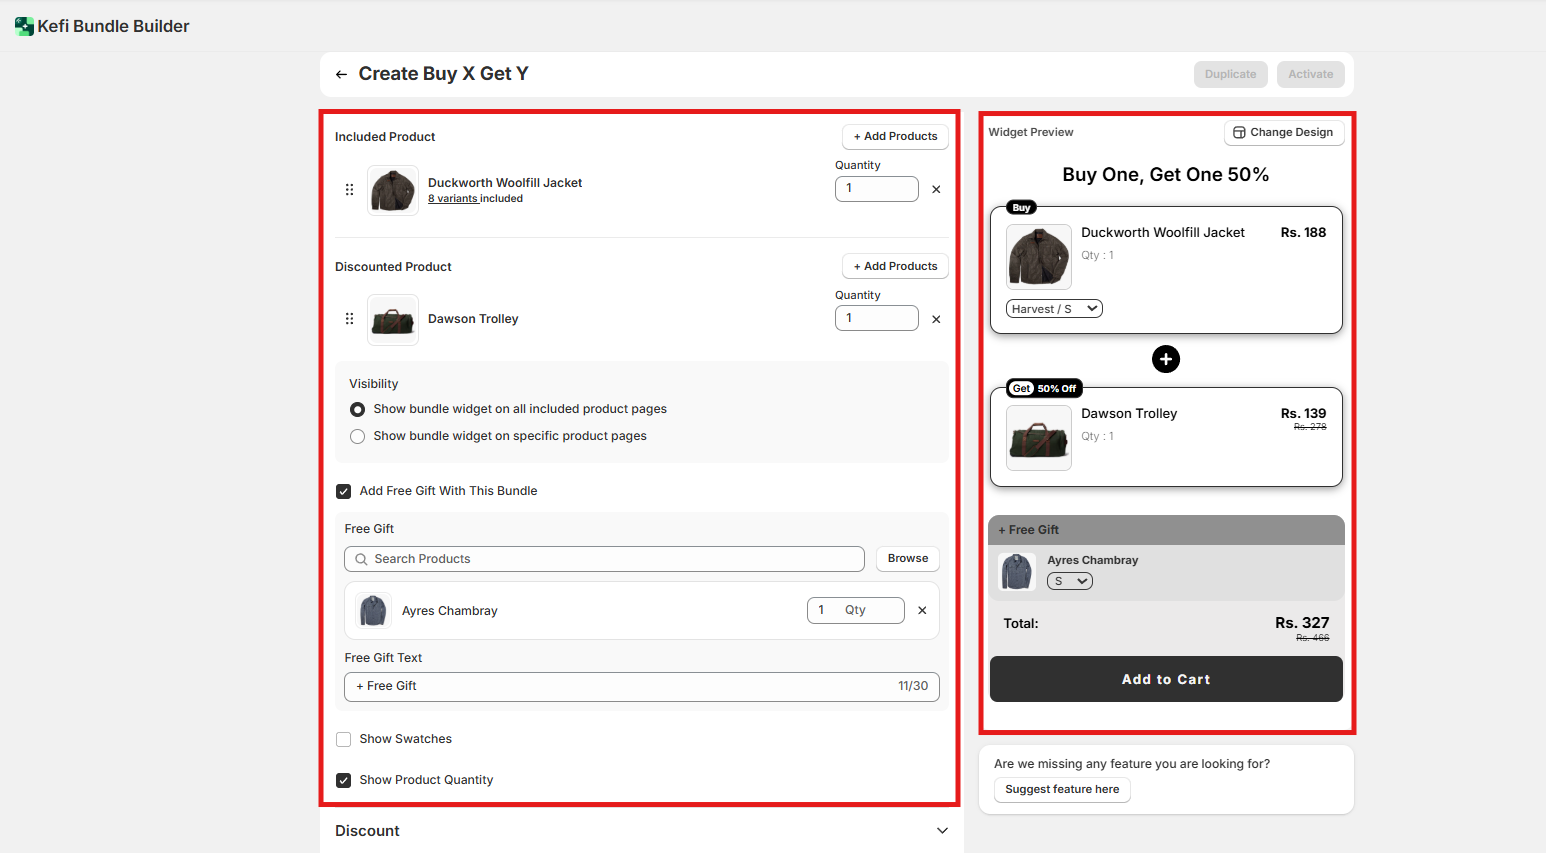Click Add Products for Included Product
The height and width of the screenshot is (853, 1546).
coord(895,136)
